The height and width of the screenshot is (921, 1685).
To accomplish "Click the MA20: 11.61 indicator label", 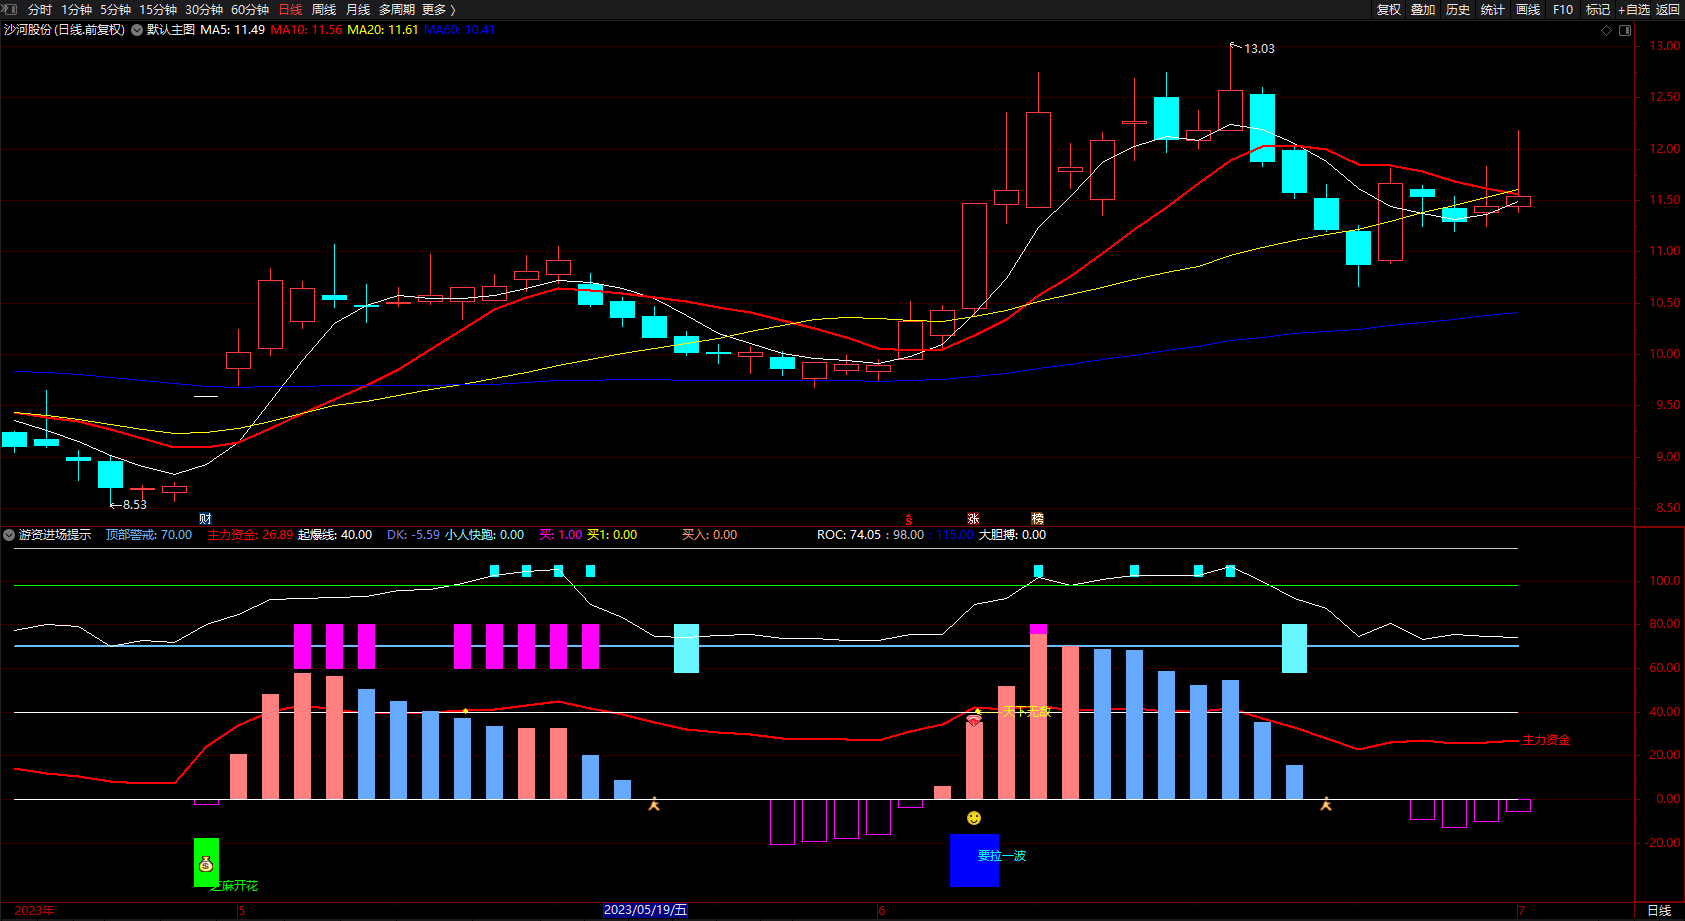I will pyautogui.click(x=383, y=30).
